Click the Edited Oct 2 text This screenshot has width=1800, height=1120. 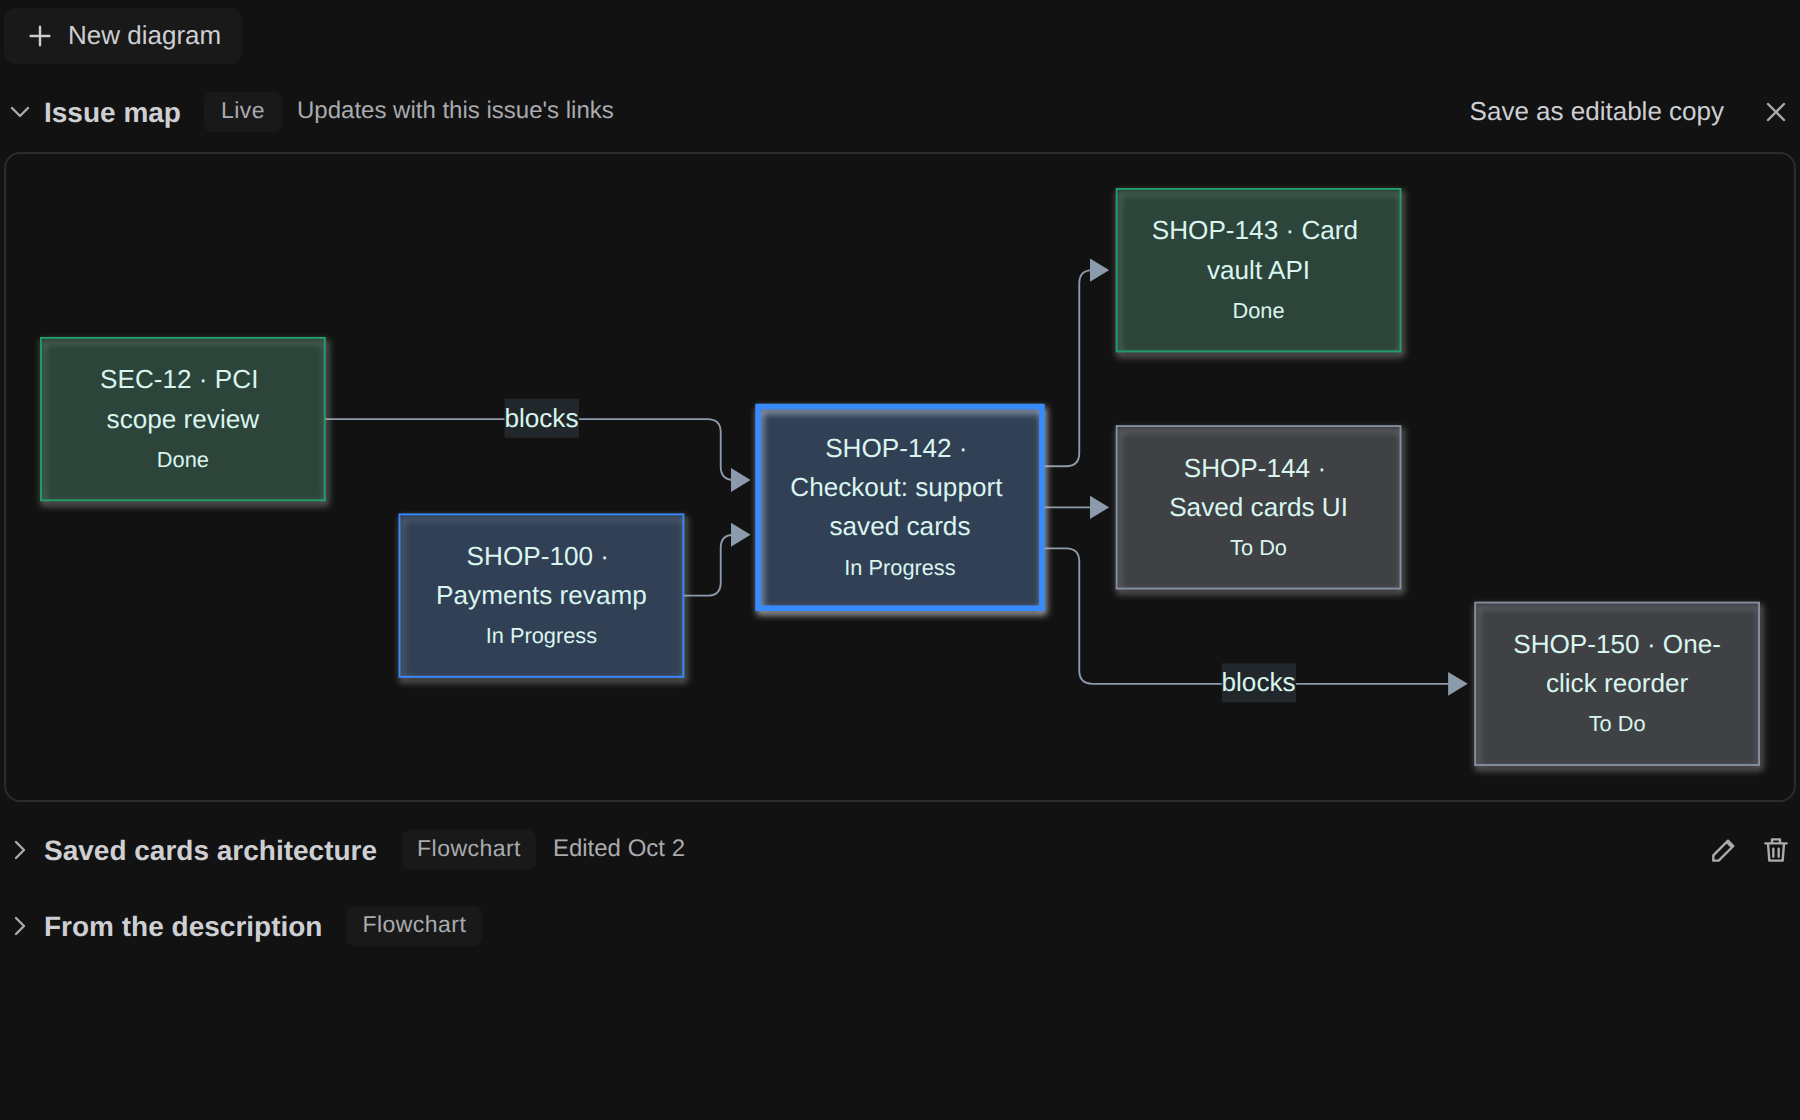(x=619, y=848)
